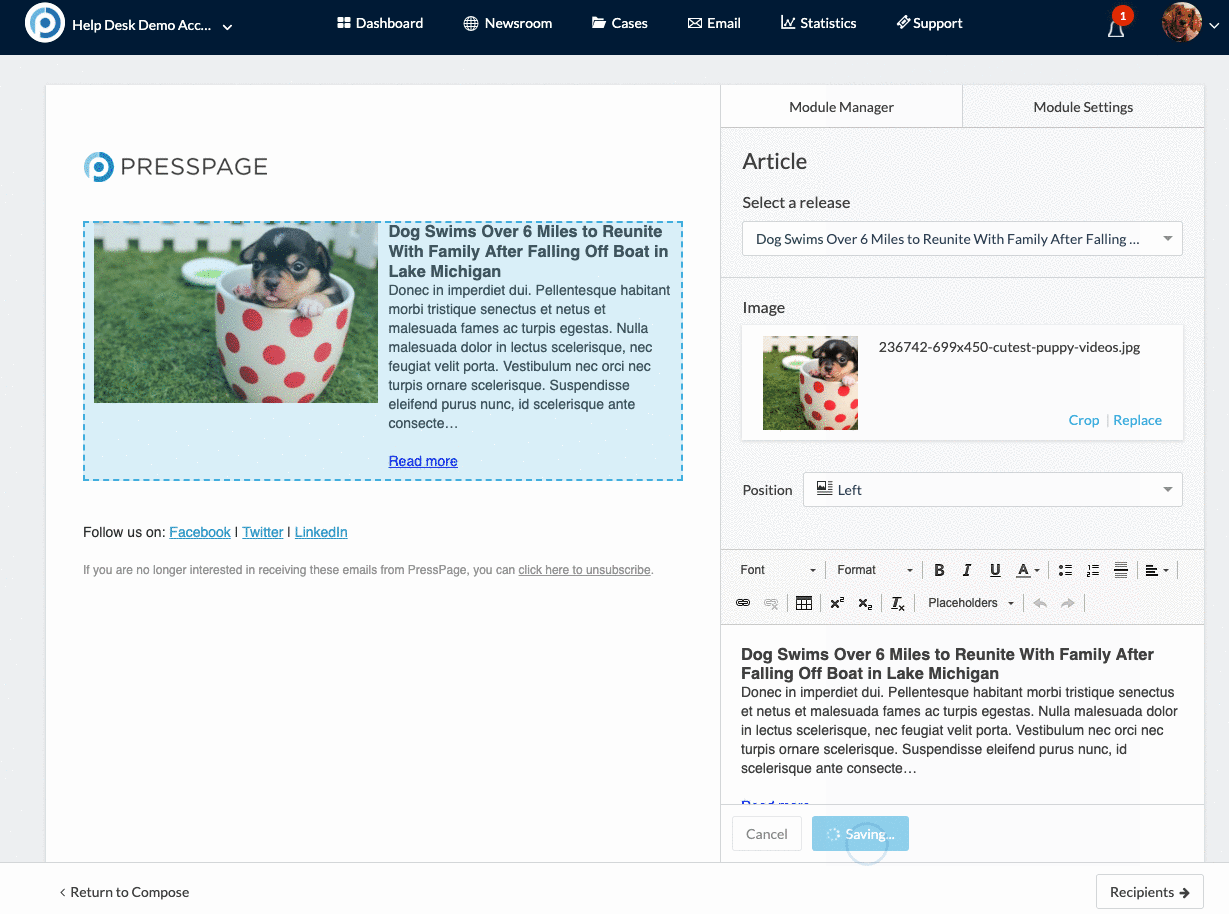The height and width of the screenshot is (914, 1229).
Task: Insert a bulleted list
Action: pyautogui.click(x=1065, y=570)
